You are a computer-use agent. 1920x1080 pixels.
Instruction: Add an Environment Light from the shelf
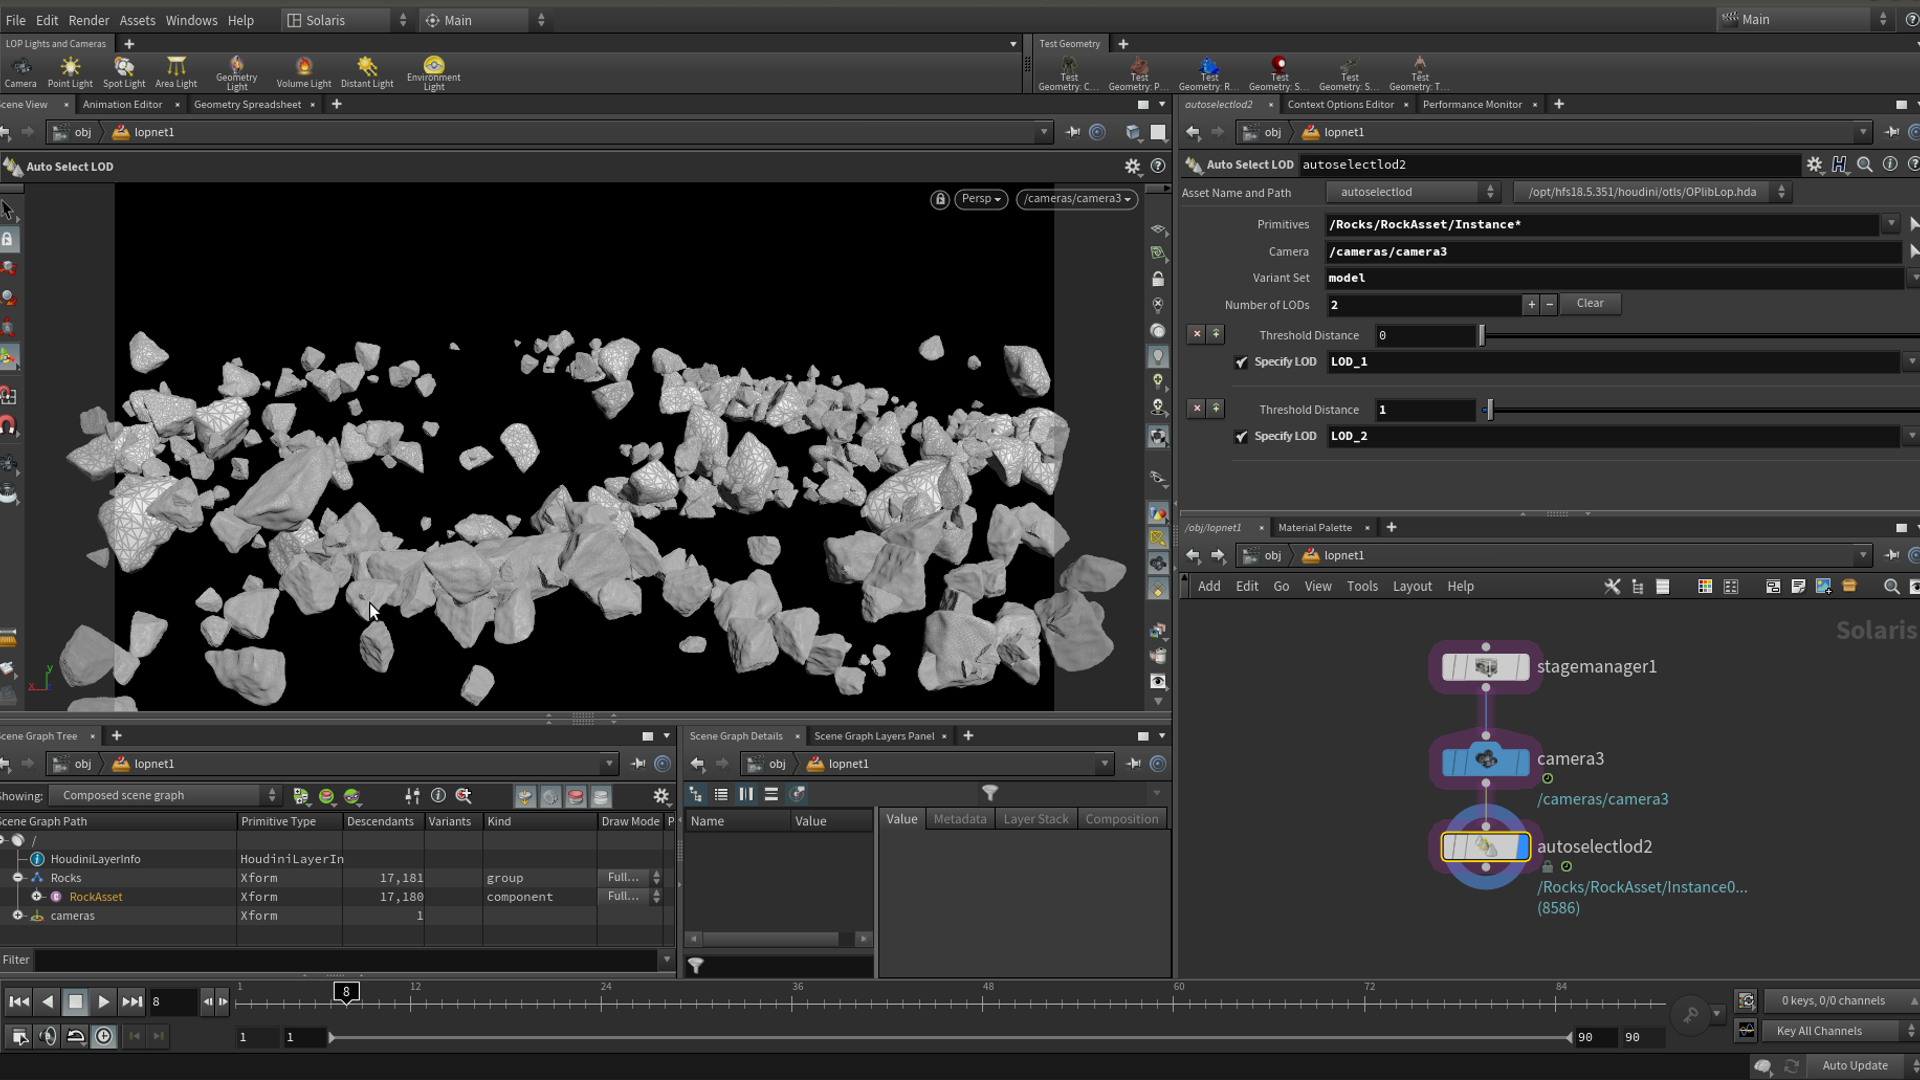[x=434, y=72]
